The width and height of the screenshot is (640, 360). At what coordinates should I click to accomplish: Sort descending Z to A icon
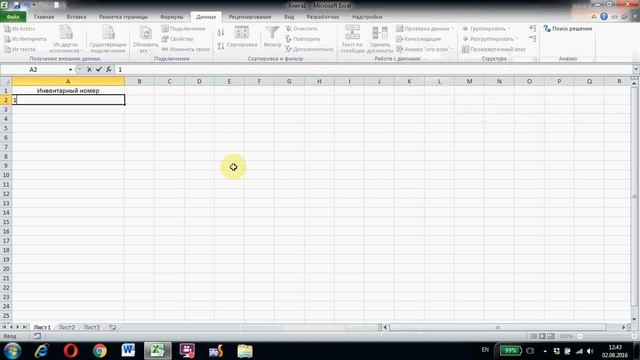[x=221, y=46]
